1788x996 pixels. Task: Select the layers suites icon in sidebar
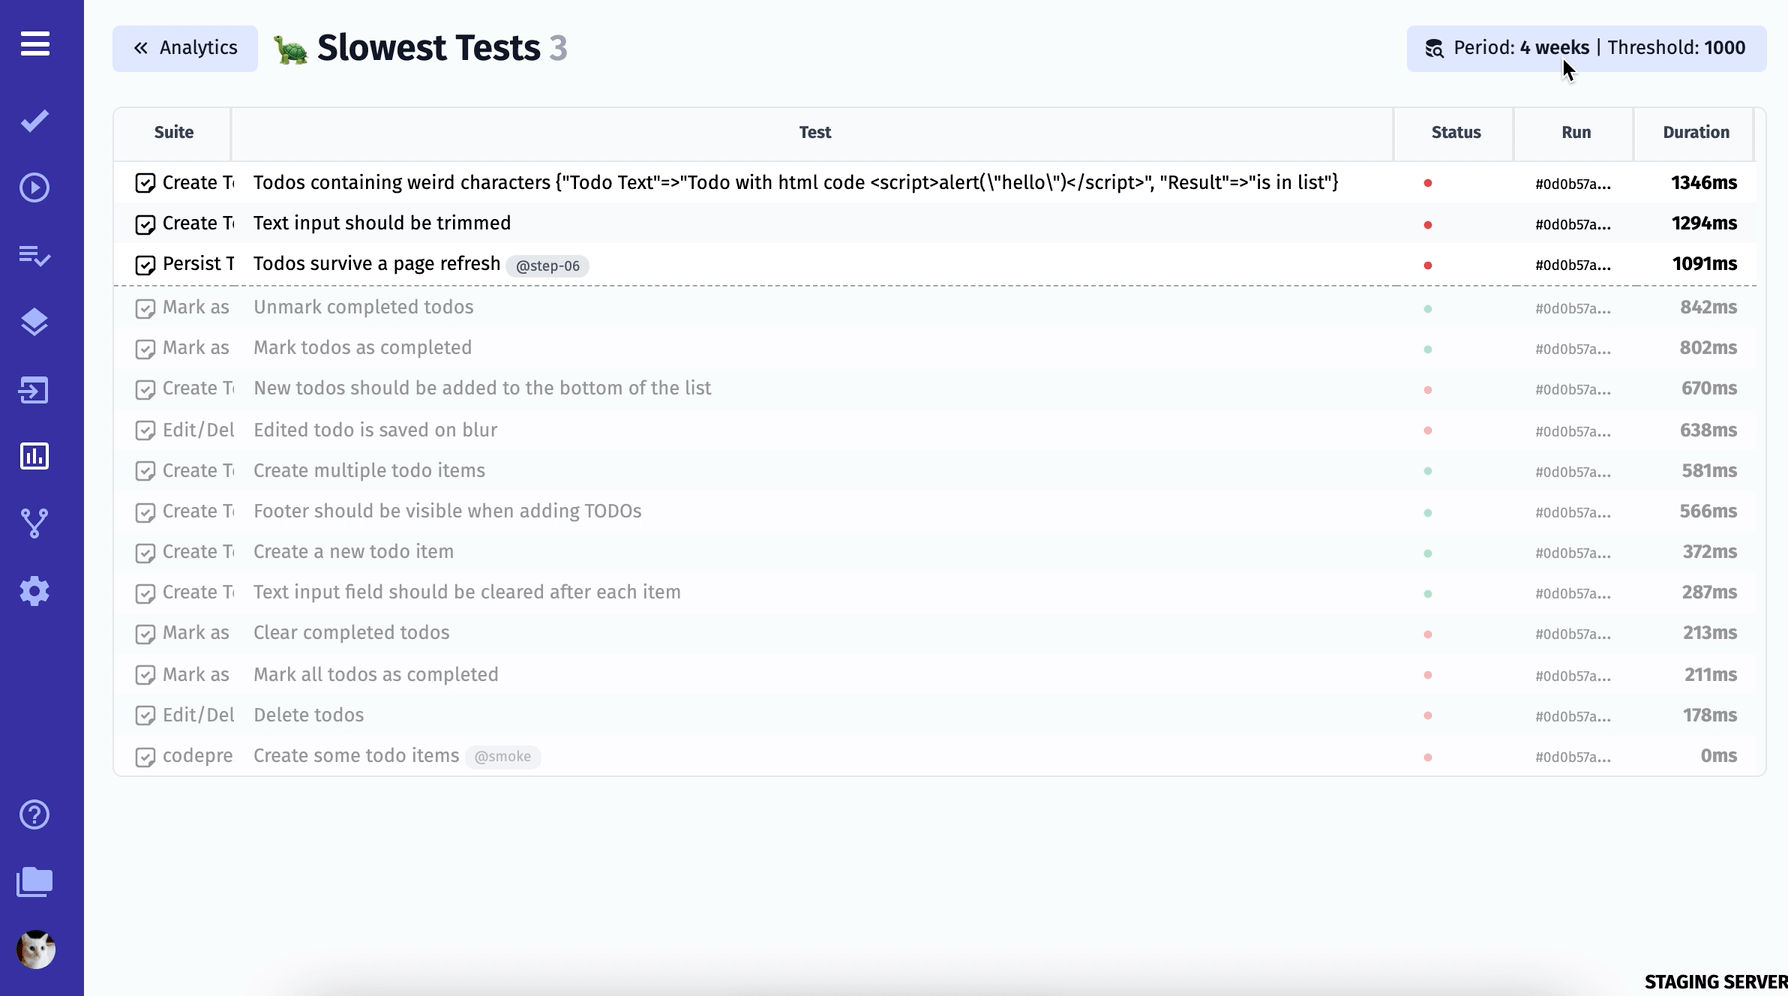35,322
